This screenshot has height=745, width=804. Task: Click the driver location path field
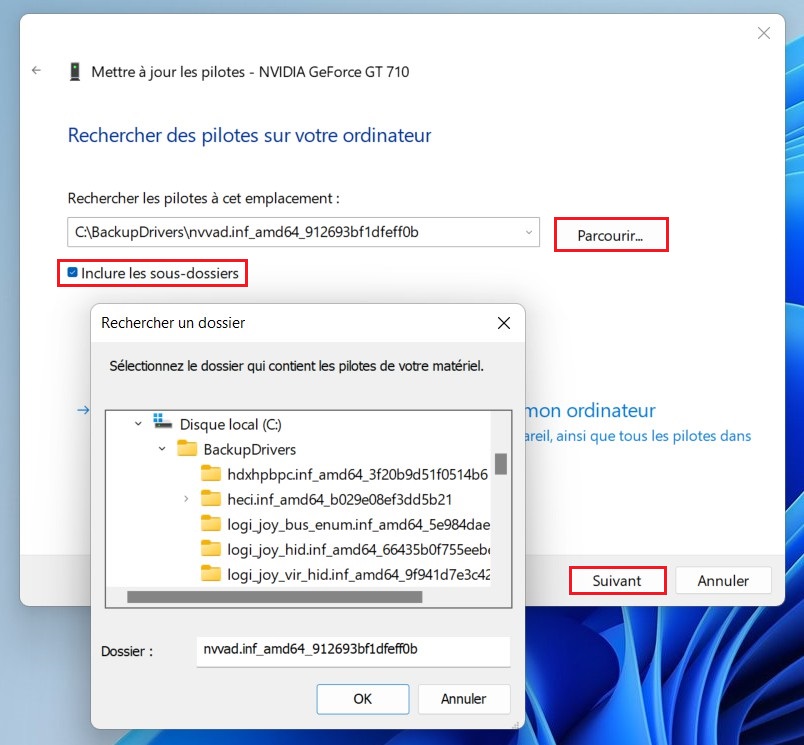[303, 232]
